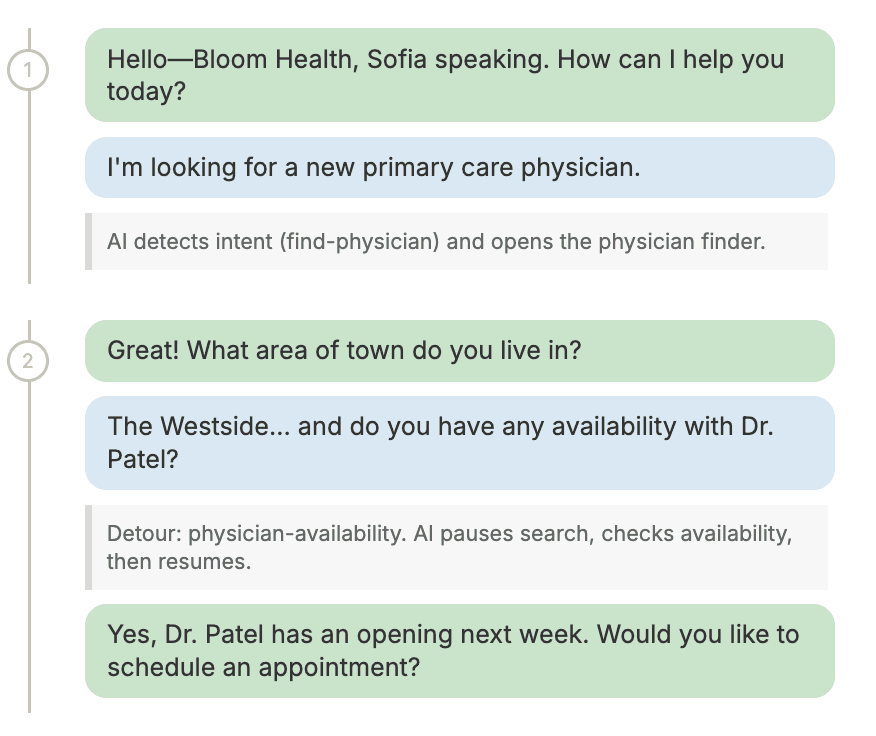The width and height of the screenshot is (876, 736).
Task: Click the primary care physician message
Action: pos(460,167)
